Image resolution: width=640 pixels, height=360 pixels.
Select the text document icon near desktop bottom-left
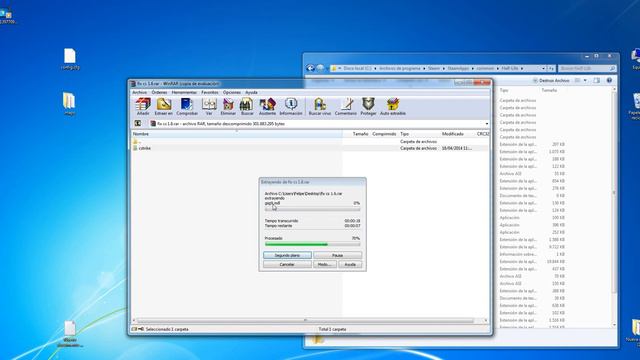click(70, 334)
